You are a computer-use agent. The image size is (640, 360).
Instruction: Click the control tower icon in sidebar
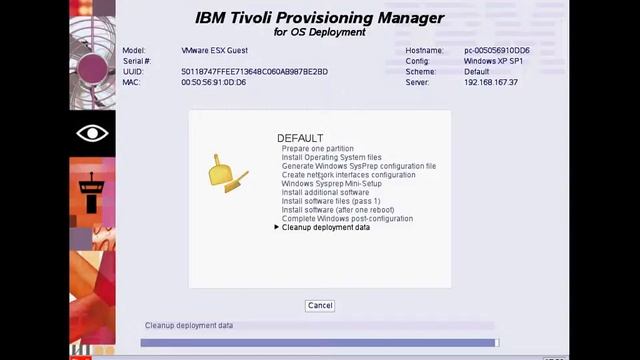coord(91,193)
